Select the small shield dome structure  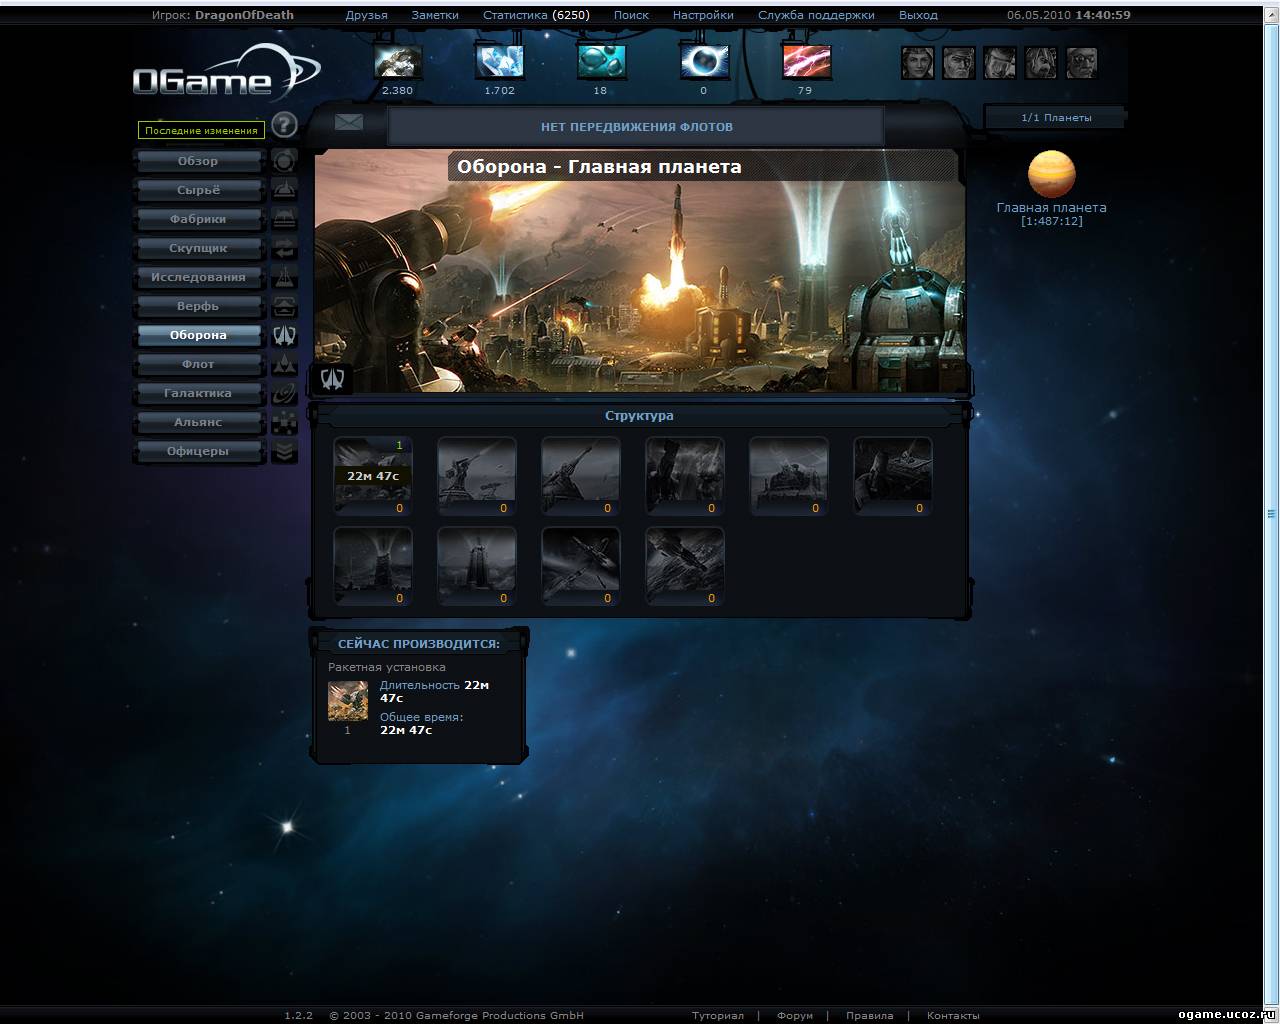[x=373, y=567]
